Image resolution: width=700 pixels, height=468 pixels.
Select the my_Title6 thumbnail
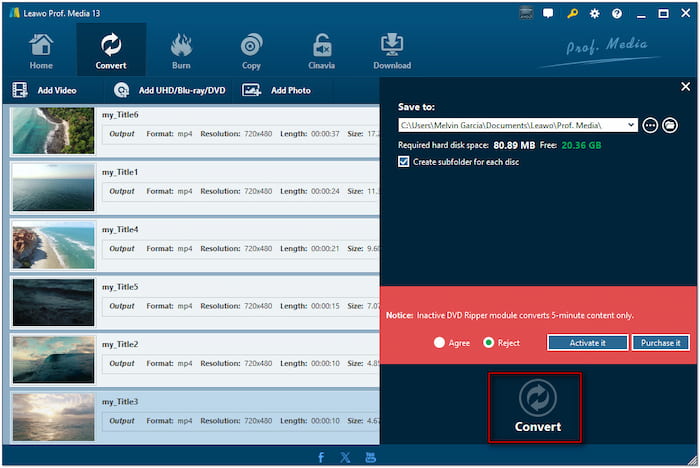click(x=53, y=130)
